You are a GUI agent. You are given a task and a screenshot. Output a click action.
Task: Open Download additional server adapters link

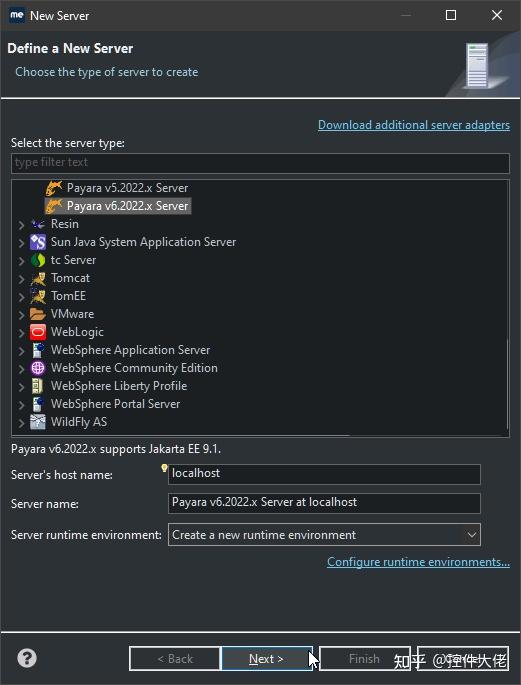coord(414,125)
